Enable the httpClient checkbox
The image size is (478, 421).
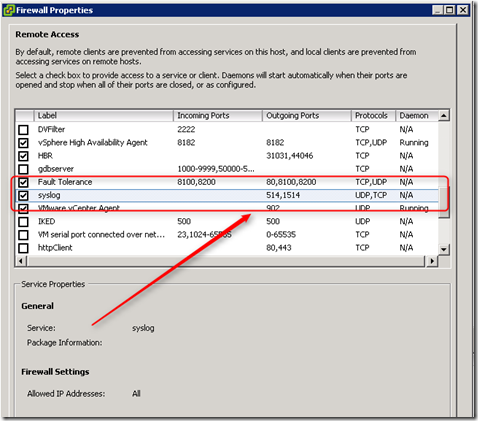tap(23, 248)
